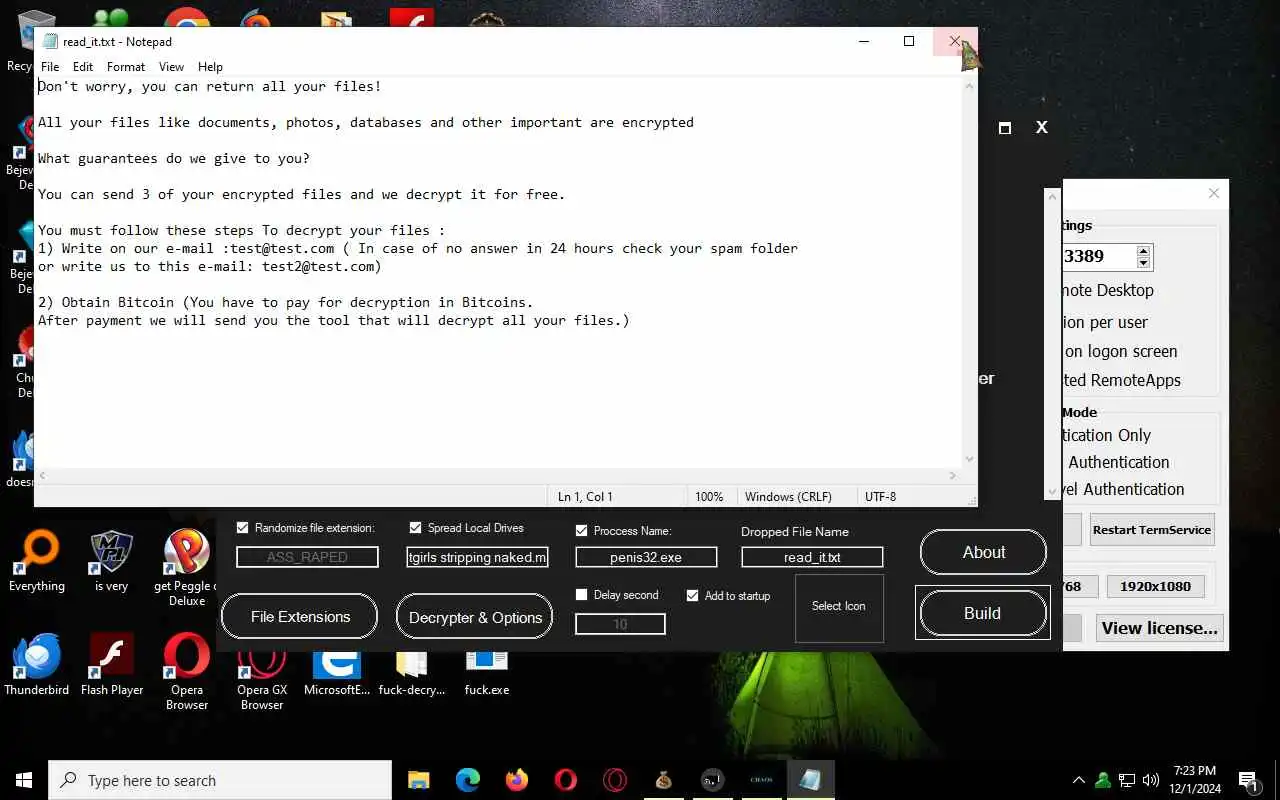Screen dimensions: 1280x800
Task: Click the Dropped File Name field read_it.txt
Action: point(812,557)
